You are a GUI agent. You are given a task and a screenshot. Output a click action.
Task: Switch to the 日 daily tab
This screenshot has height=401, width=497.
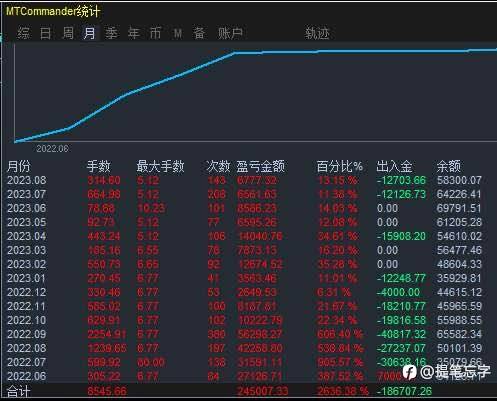[x=46, y=33]
